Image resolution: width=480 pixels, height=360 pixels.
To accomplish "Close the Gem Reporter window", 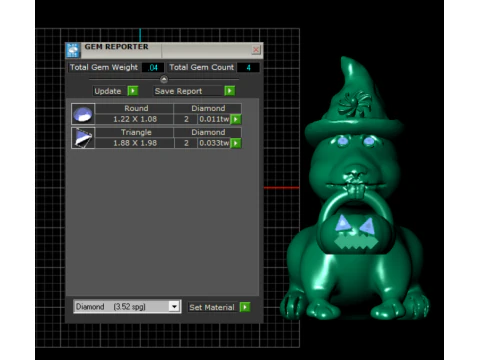I will click(x=256, y=50).
